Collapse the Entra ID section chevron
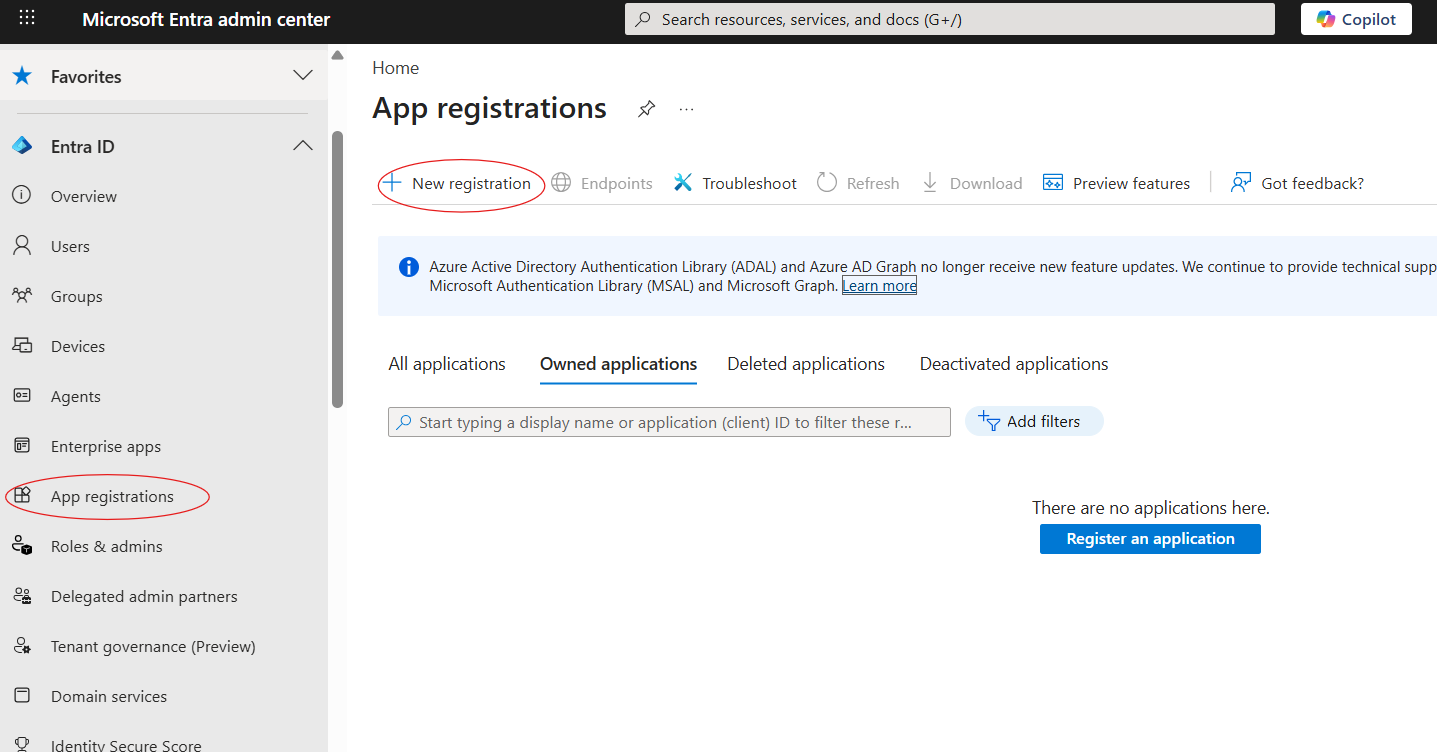Viewport: 1437px width, 752px height. (302, 147)
